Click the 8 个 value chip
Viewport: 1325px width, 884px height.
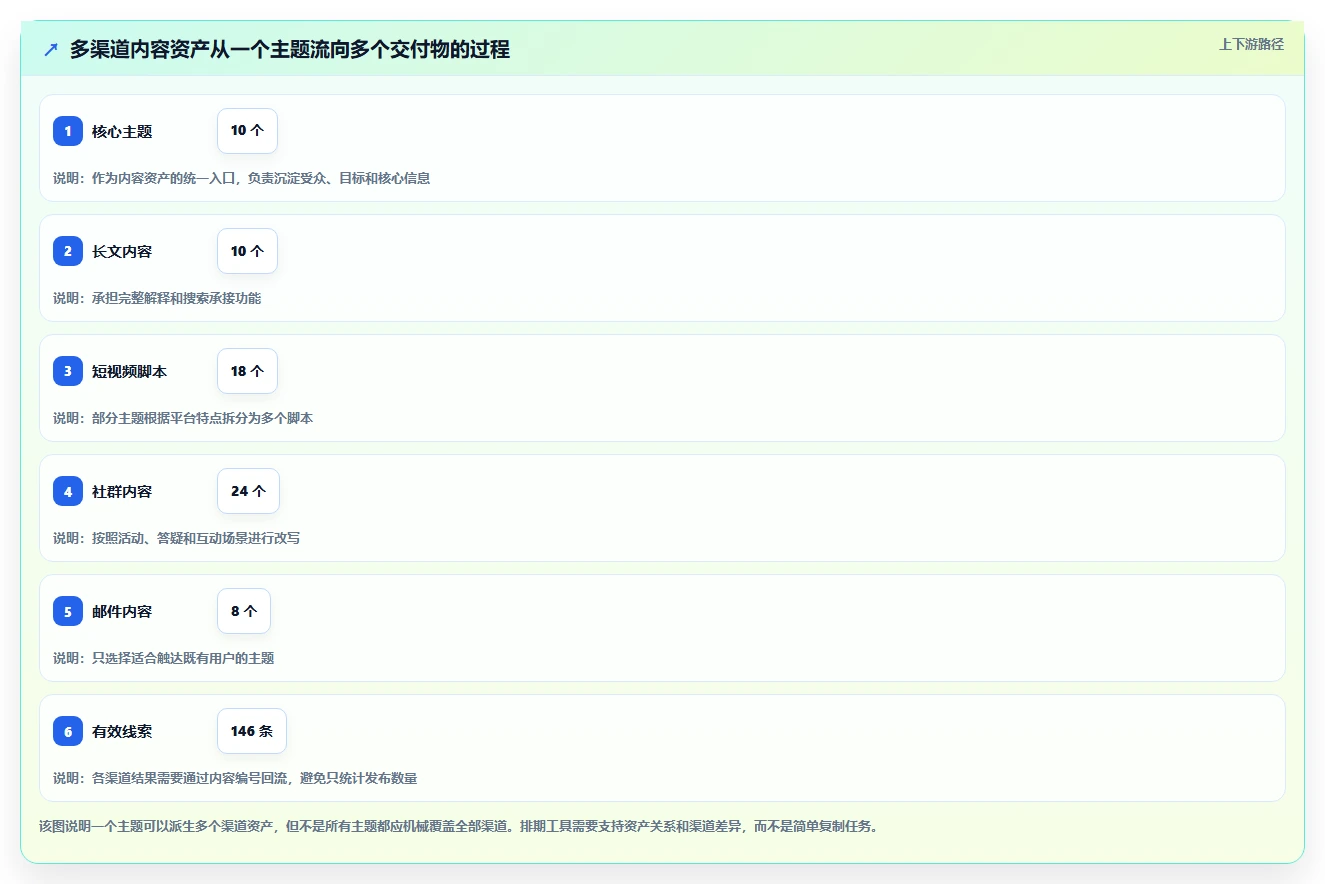click(244, 611)
